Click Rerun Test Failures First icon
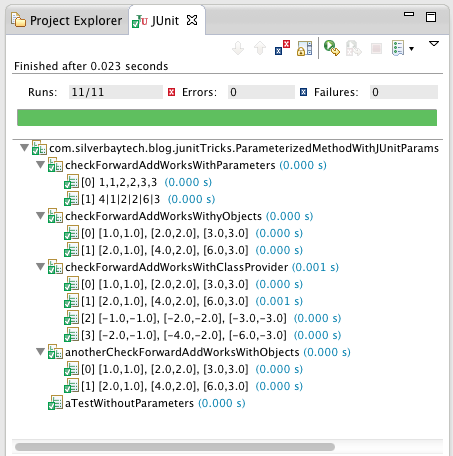This screenshot has height=456, width=453. [x=353, y=48]
